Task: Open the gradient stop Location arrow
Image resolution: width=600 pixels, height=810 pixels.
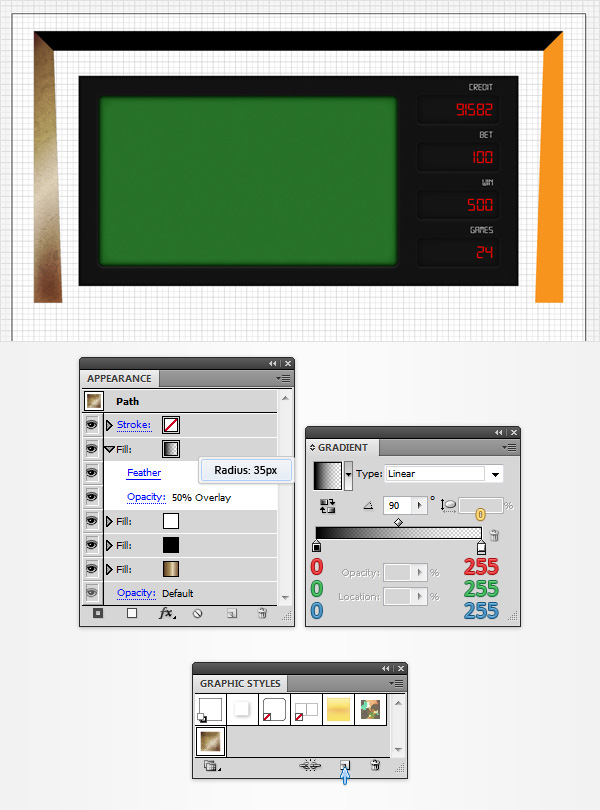Action: [x=419, y=597]
